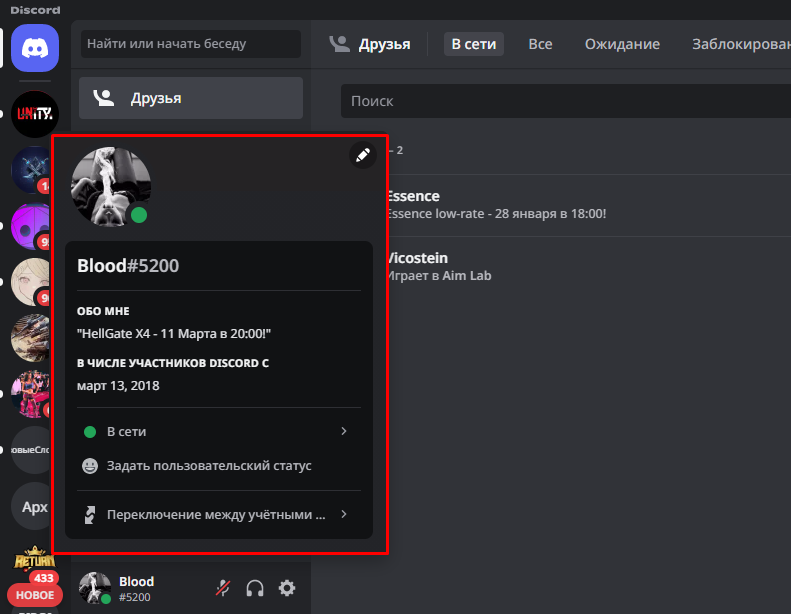Click the НОВОЕ unread mentions pill

35,595
